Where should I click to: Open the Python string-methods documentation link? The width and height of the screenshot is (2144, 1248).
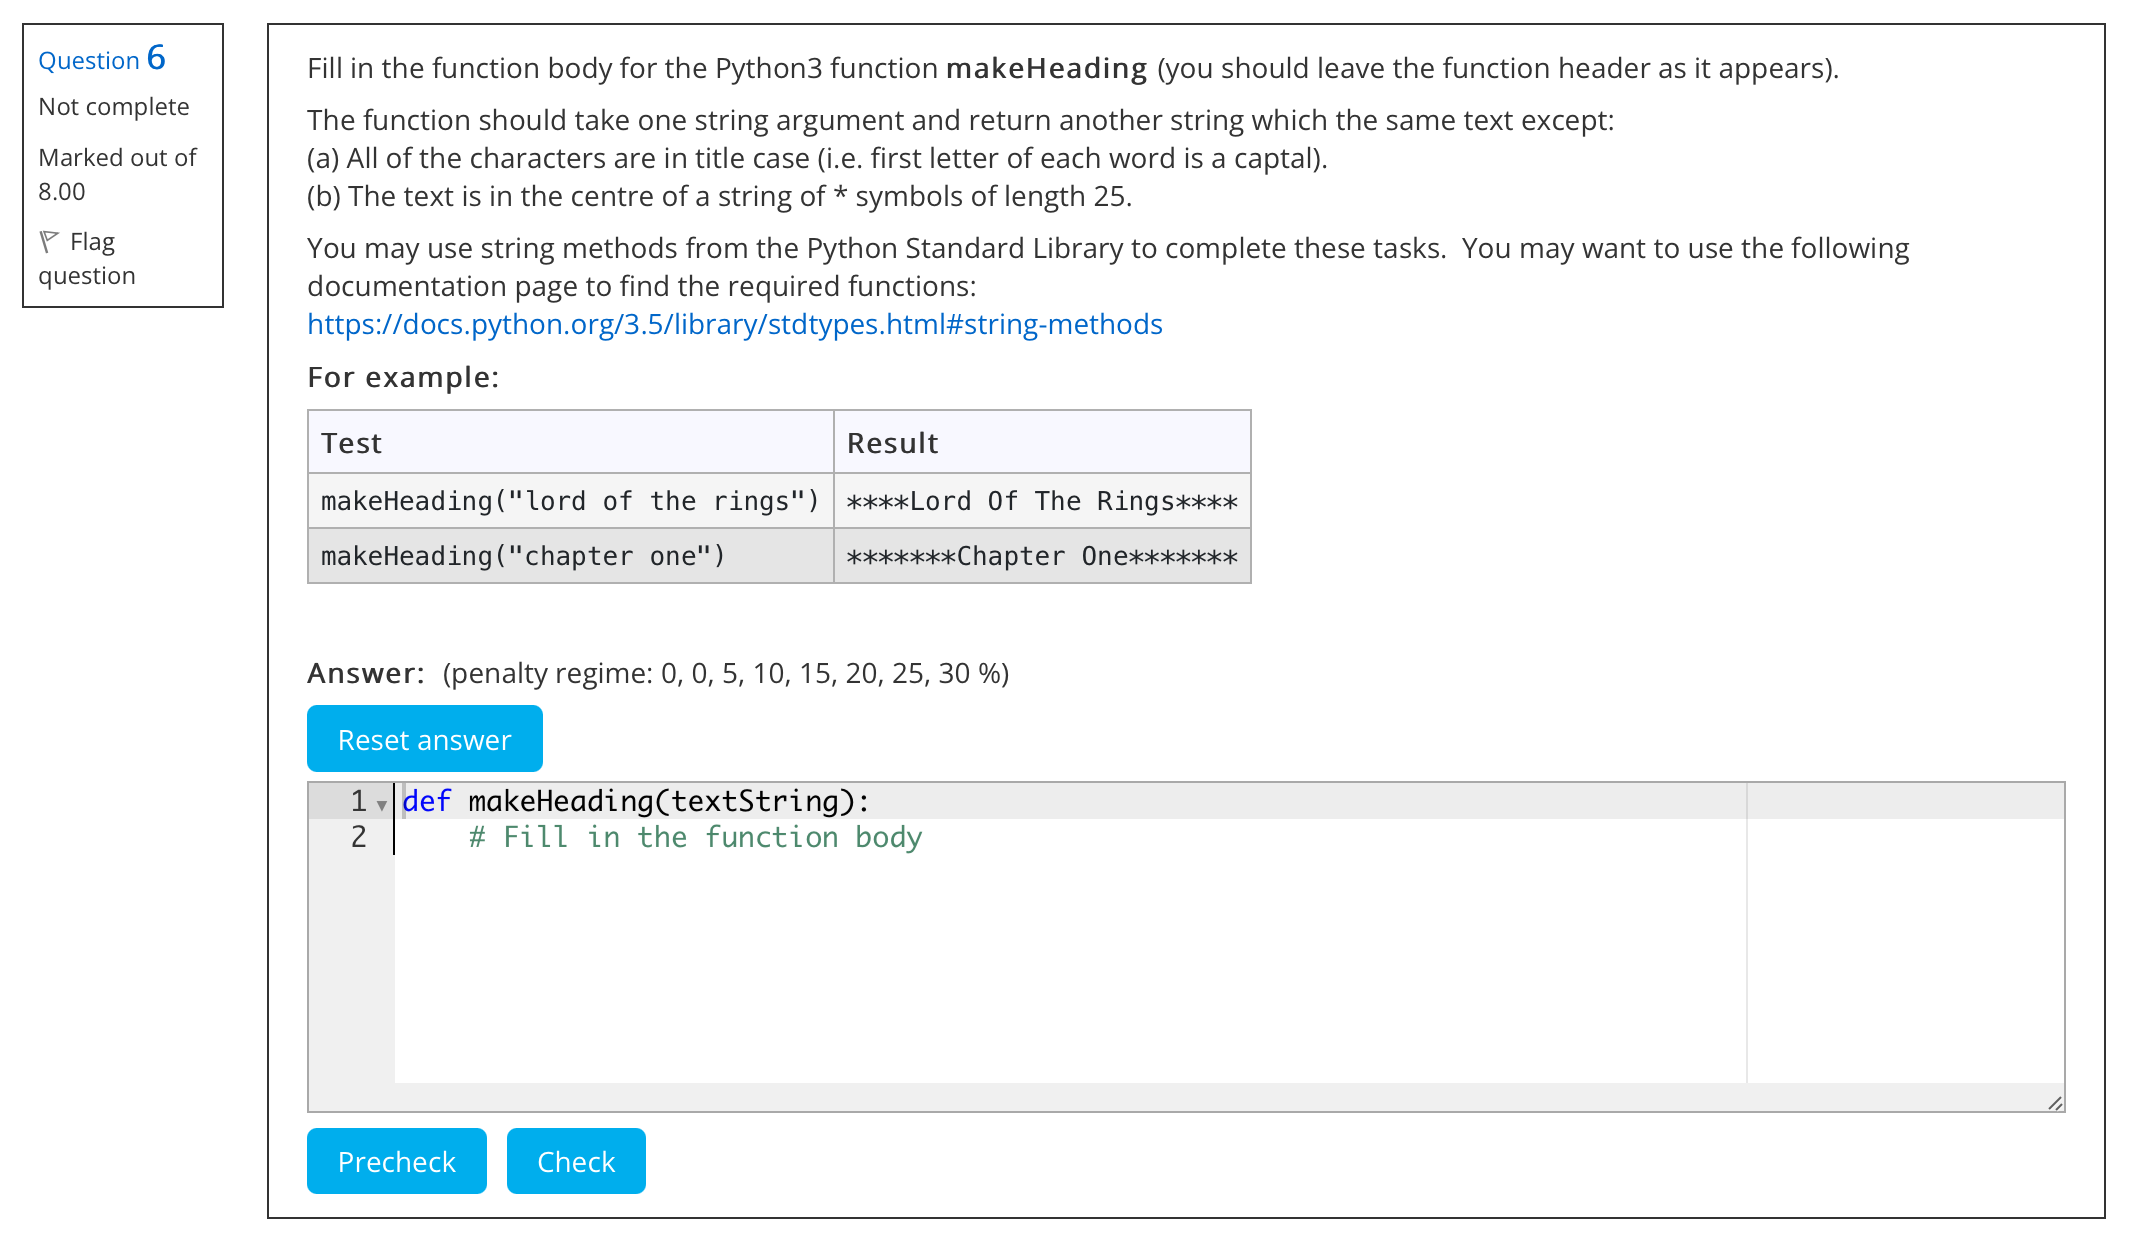(x=734, y=324)
